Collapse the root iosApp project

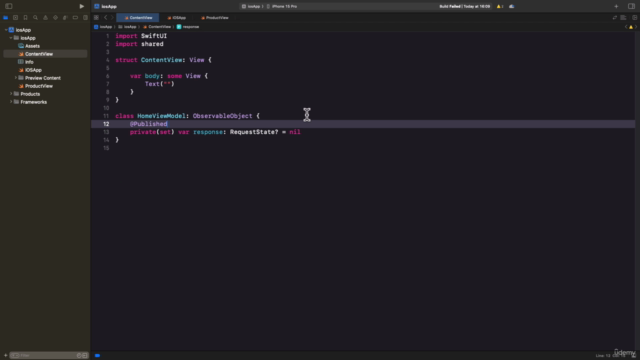coord(6,30)
